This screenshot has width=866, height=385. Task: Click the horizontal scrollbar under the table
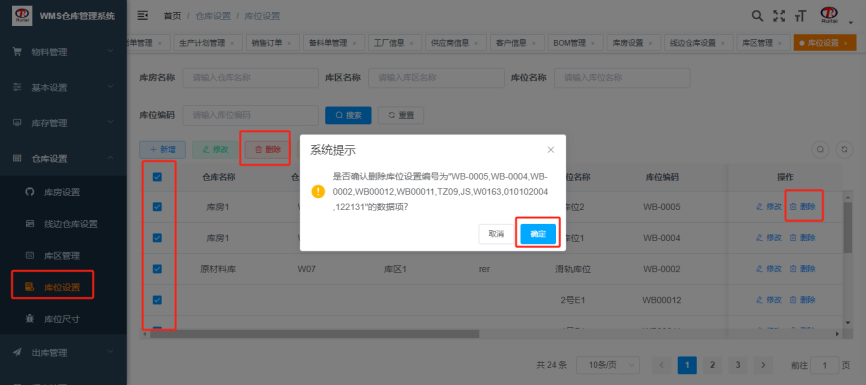point(313,334)
